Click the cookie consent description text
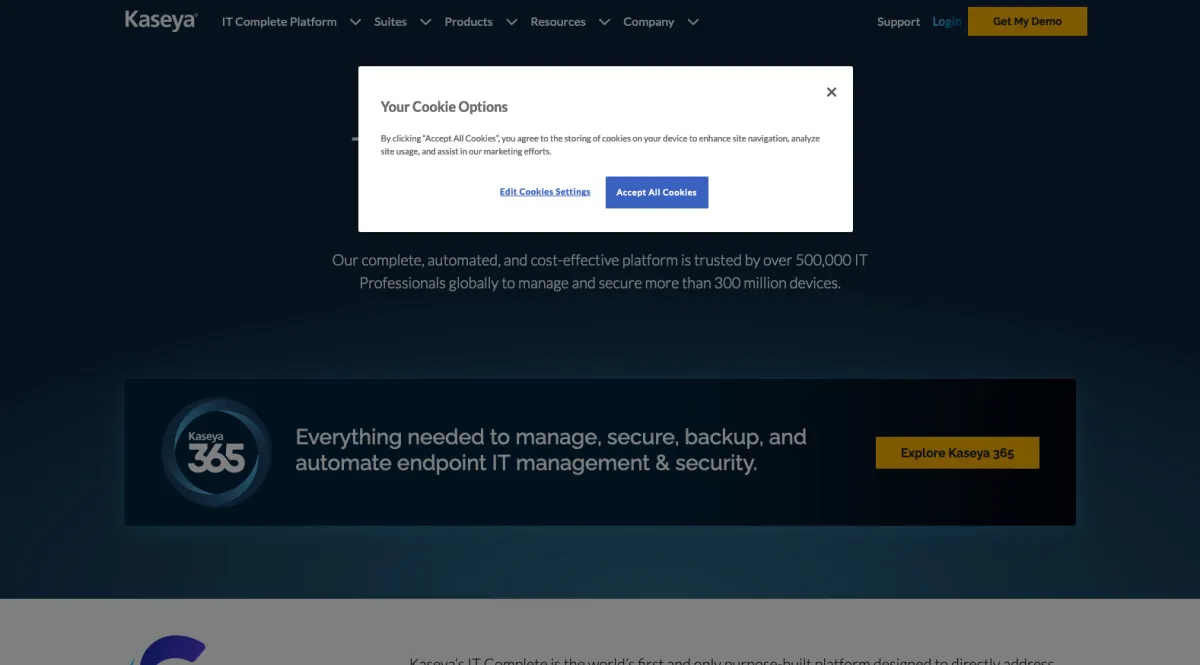This screenshot has height=665, width=1200. point(600,145)
